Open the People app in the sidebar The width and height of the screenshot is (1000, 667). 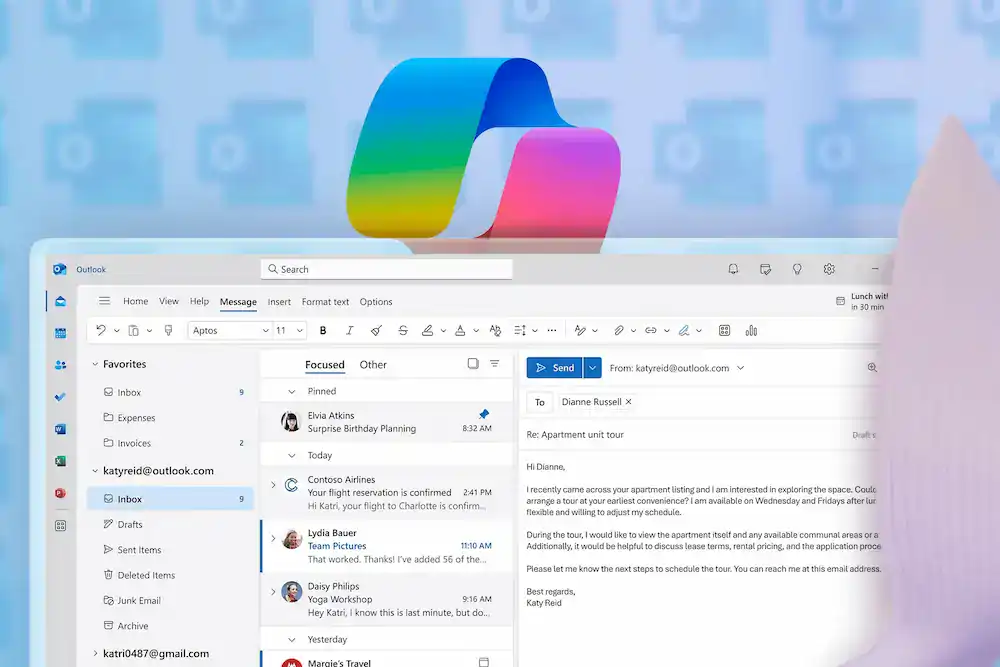[59, 364]
